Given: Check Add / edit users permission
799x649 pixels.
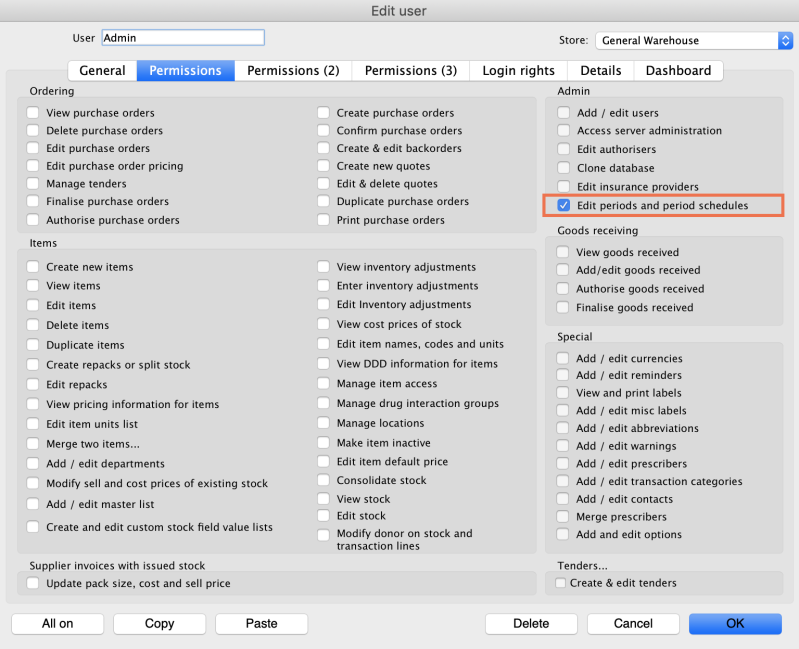Looking at the screenshot, I should point(563,113).
